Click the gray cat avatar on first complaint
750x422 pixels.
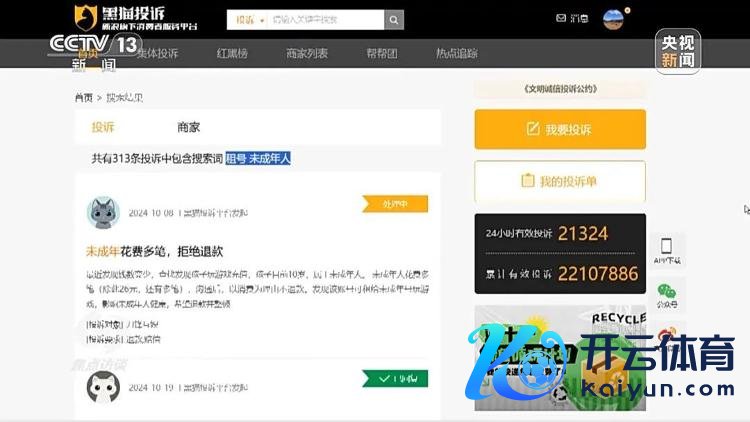[x=104, y=212]
